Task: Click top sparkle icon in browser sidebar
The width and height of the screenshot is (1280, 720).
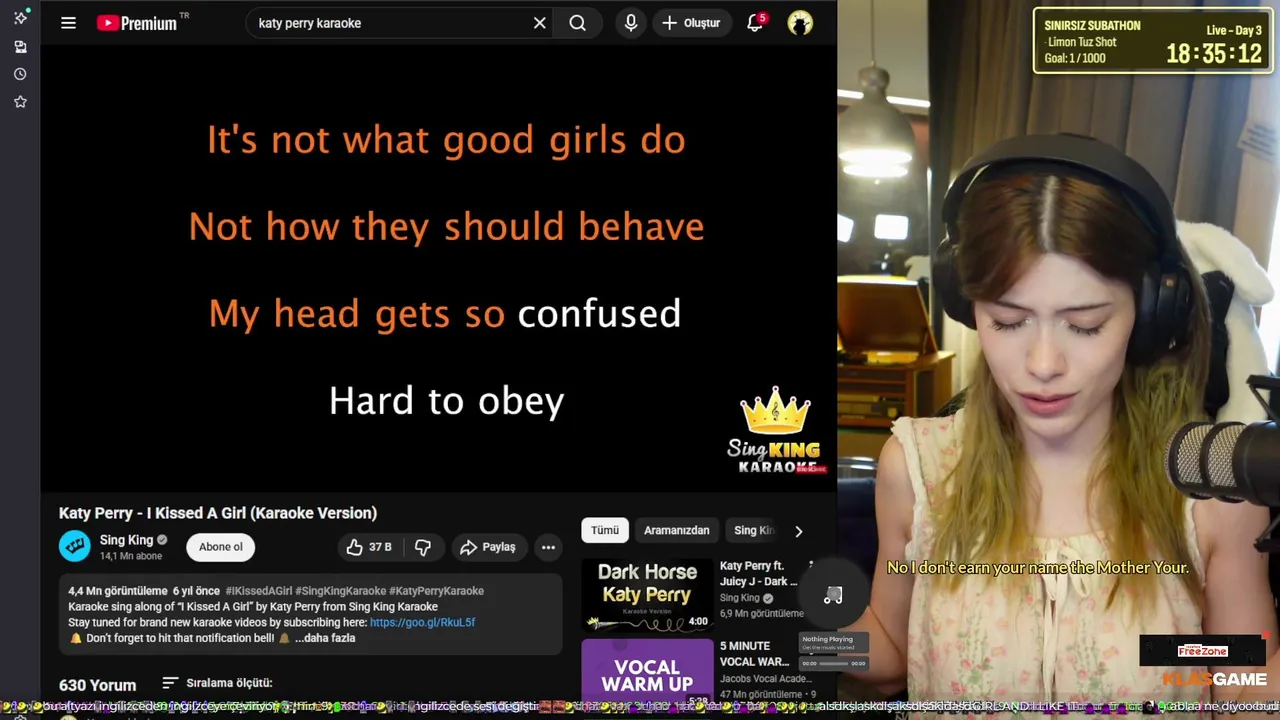Action: tap(20, 17)
